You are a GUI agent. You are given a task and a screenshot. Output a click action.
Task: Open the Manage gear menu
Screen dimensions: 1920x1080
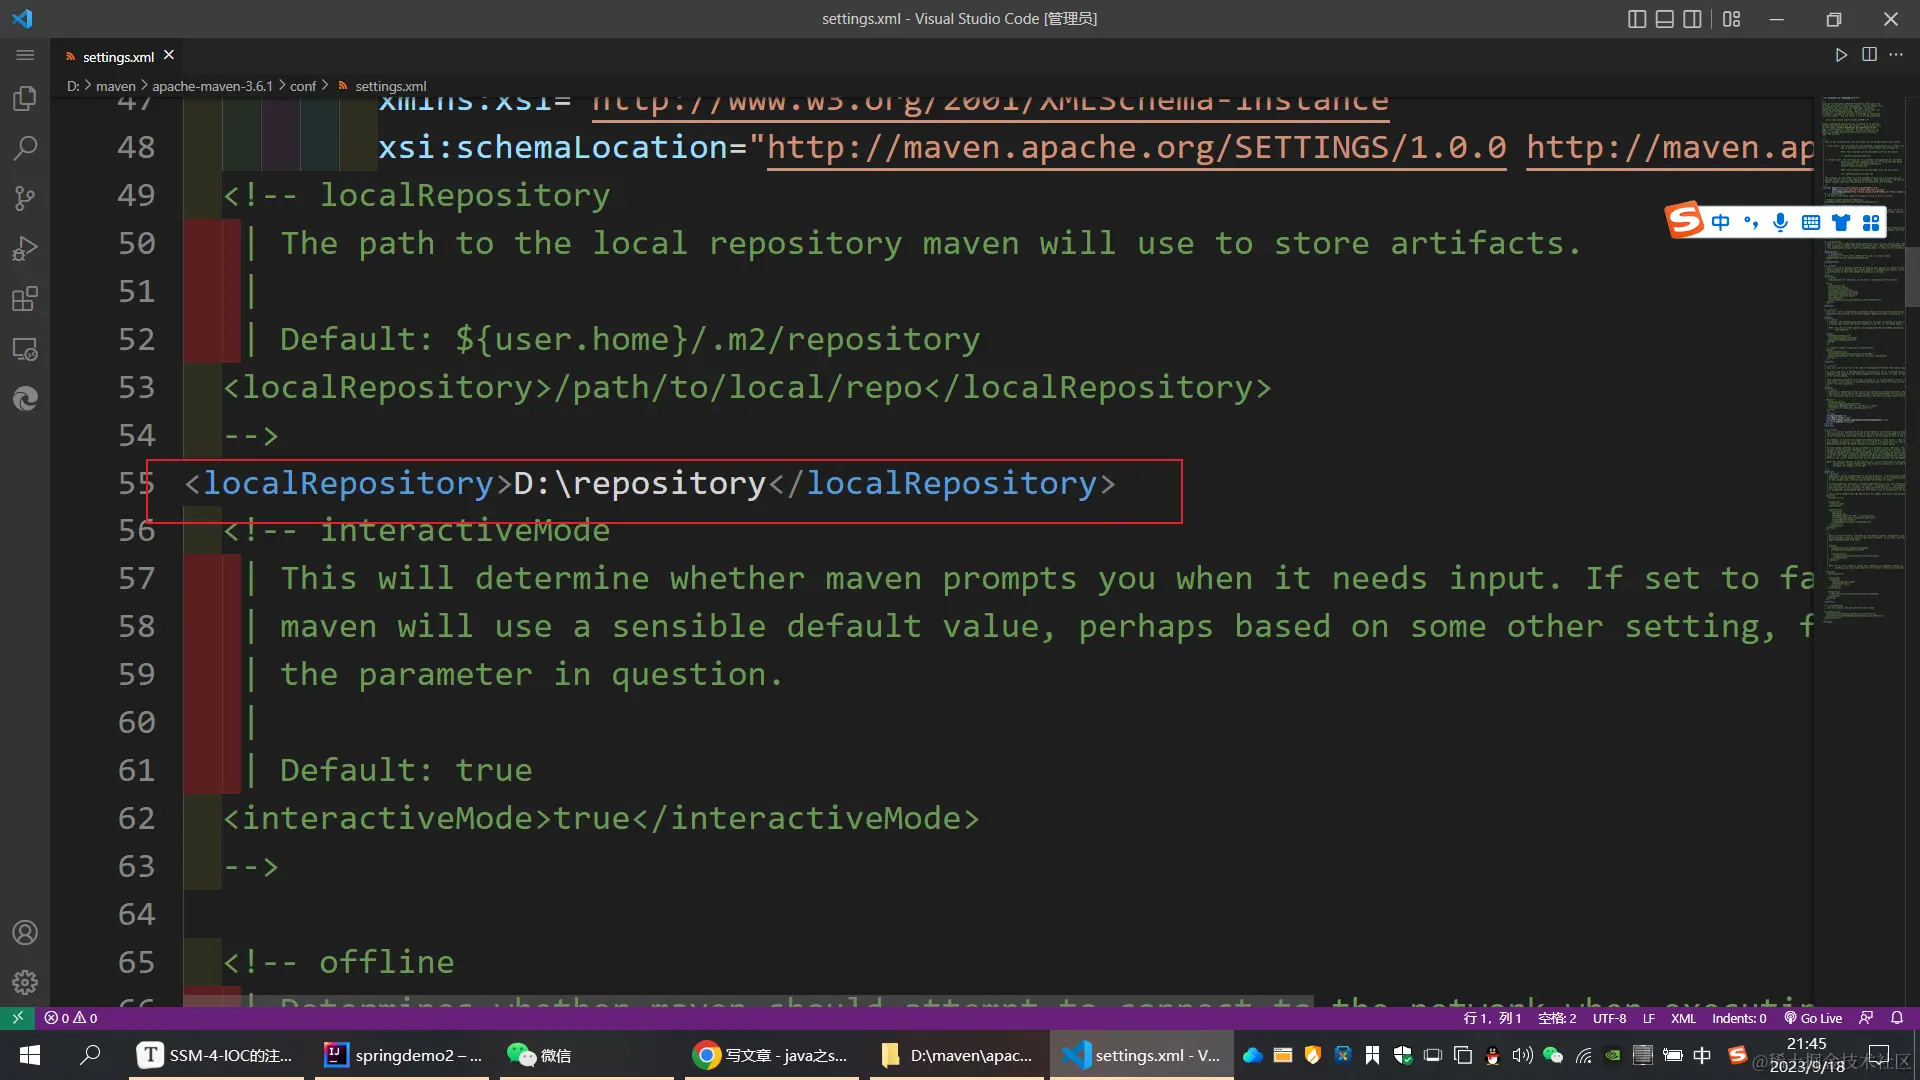(x=25, y=982)
